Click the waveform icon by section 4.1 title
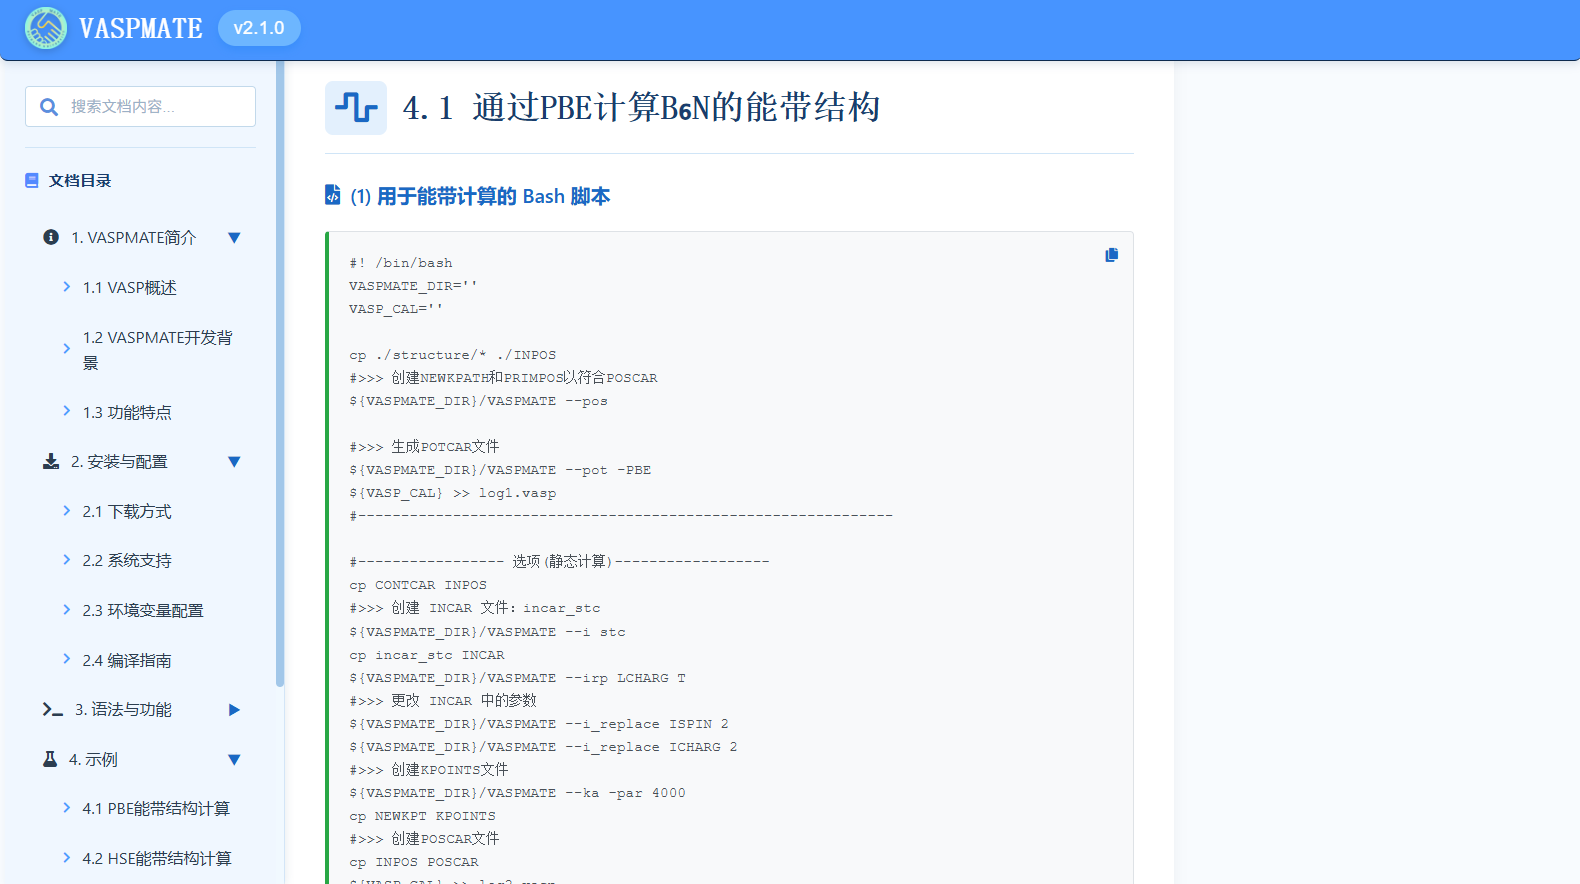 (356, 108)
